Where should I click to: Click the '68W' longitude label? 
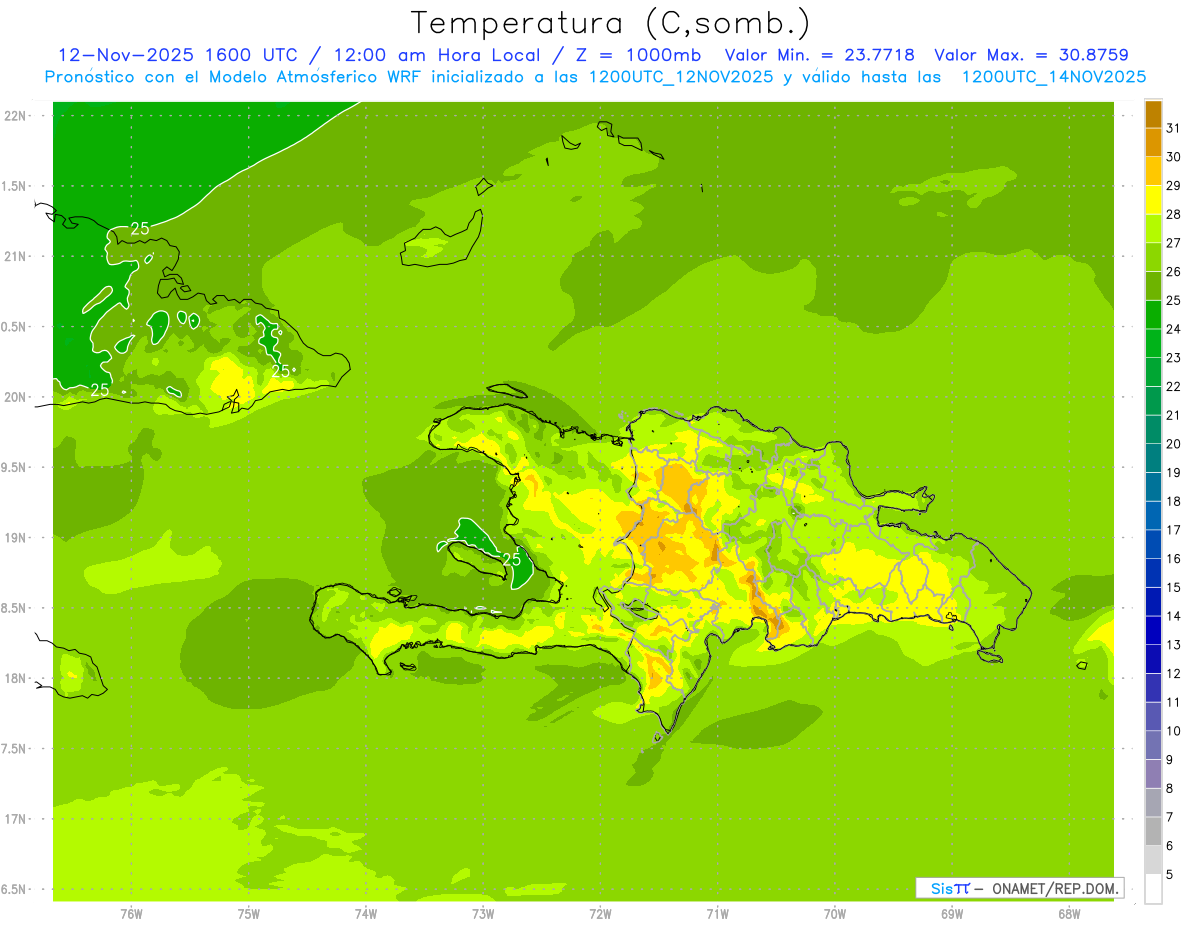point(1069,914)
